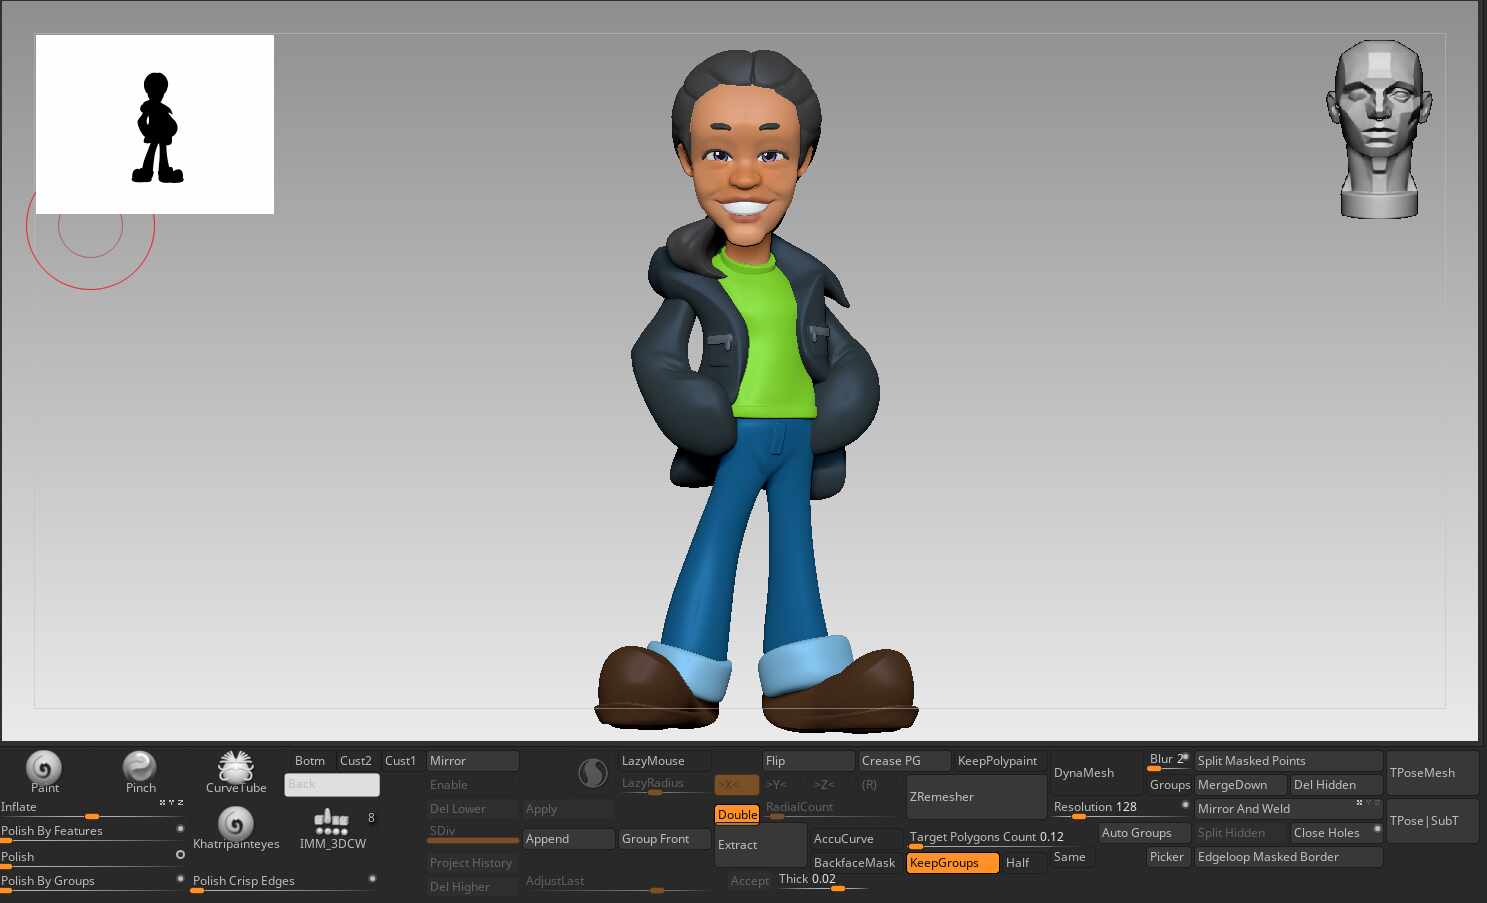Click the black silhouette preview thumbnail
This screenshot has height=903, width=1487.
pos(155,124)
